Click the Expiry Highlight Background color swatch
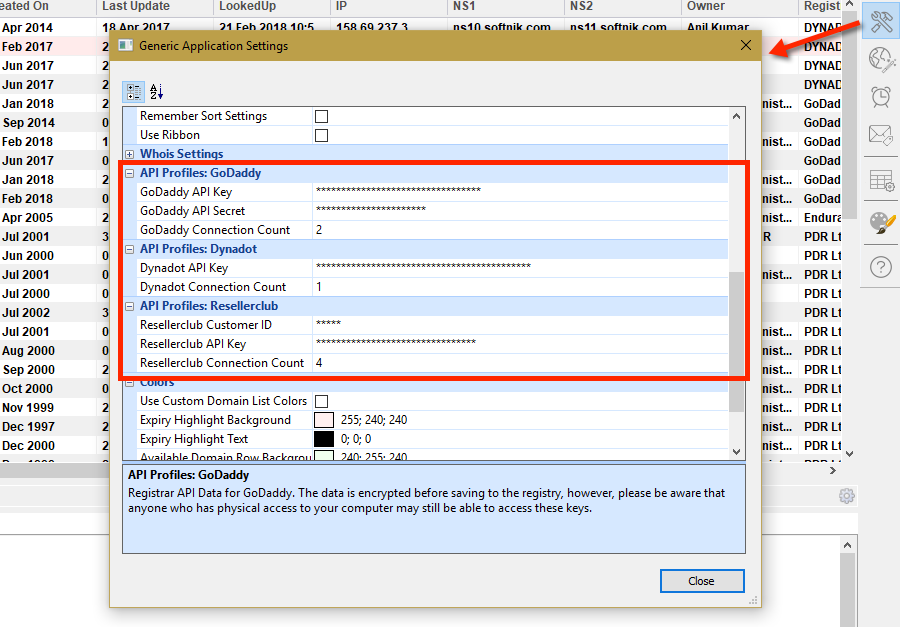Screen dimensions: 900x627 (x=322, y=419)
